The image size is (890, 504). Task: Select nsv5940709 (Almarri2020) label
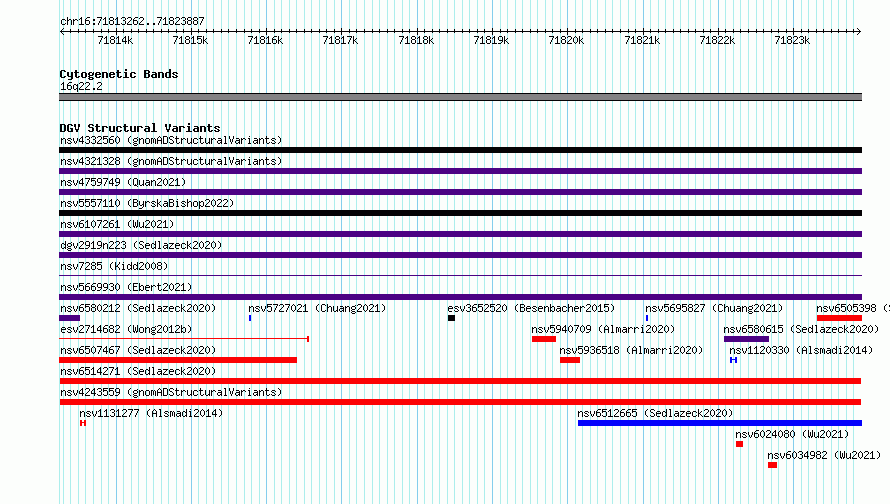coord(603,329)
